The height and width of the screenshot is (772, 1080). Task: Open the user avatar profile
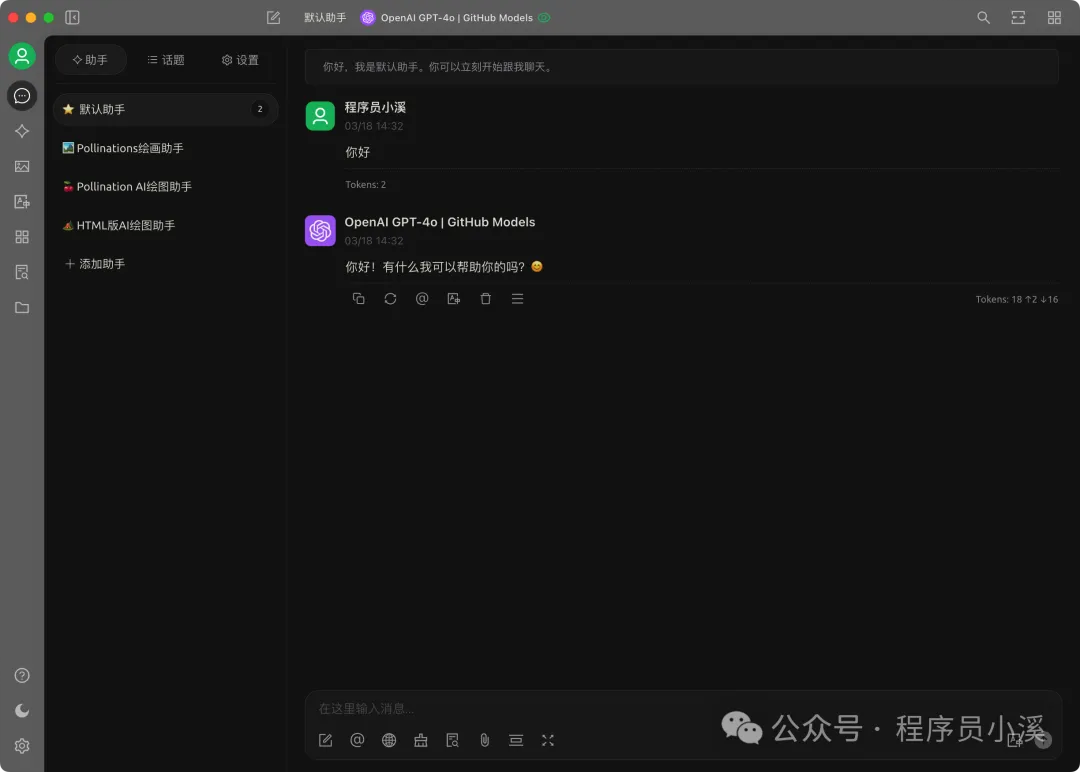(22, 56)
